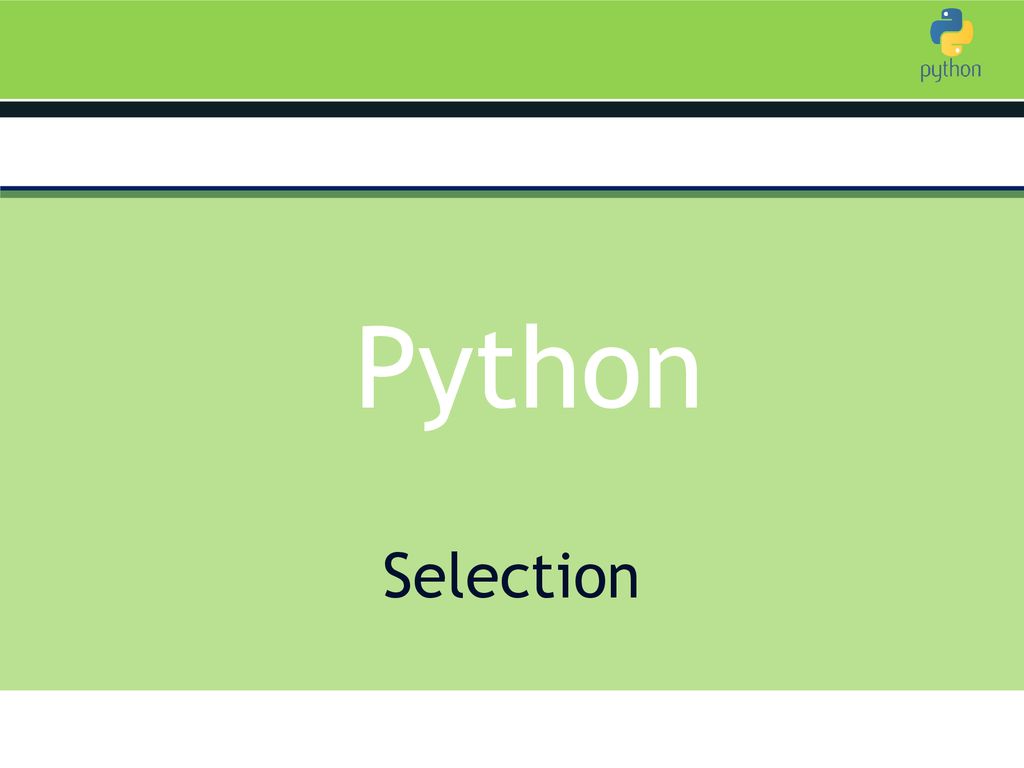Click the letter 'y' in Python title
Screen dimensions: 1024x768
(448, 386)
